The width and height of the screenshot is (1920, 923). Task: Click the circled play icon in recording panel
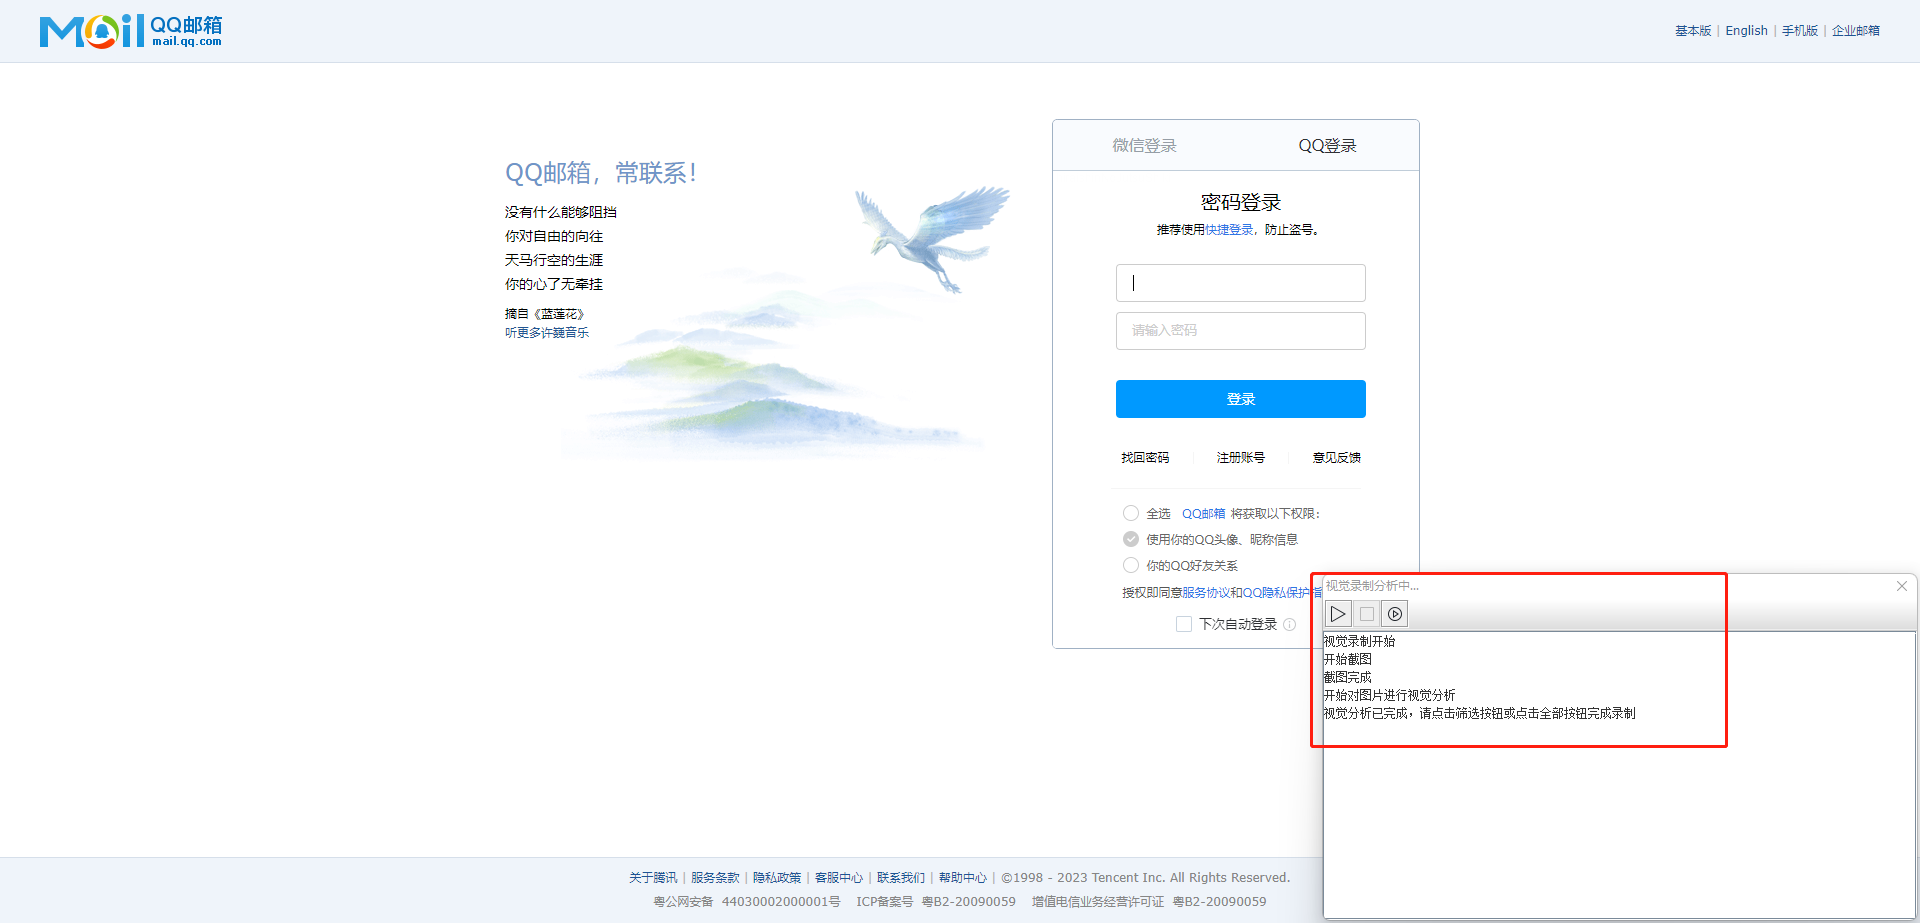coord(1395,614)
